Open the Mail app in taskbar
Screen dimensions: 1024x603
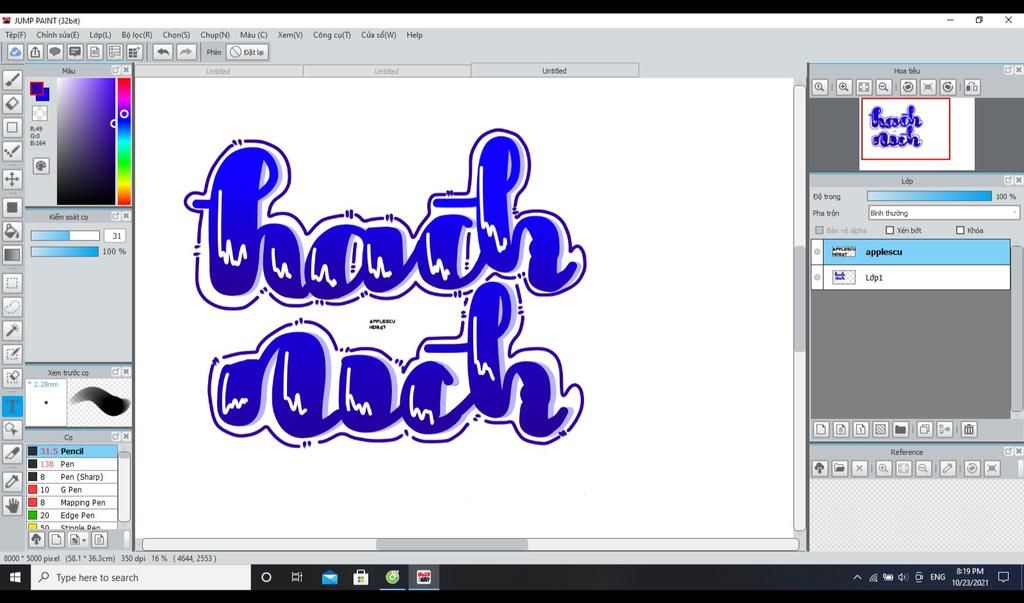pos(329,578)
